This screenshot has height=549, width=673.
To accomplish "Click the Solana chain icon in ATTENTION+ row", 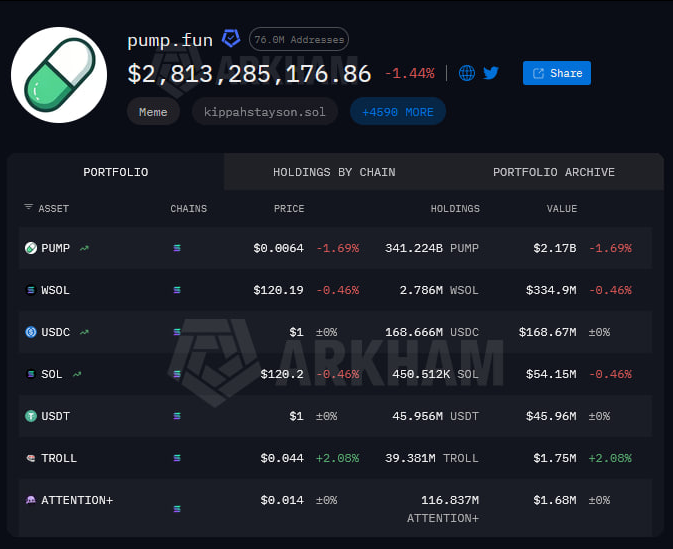I will click(x=177, y=509).
